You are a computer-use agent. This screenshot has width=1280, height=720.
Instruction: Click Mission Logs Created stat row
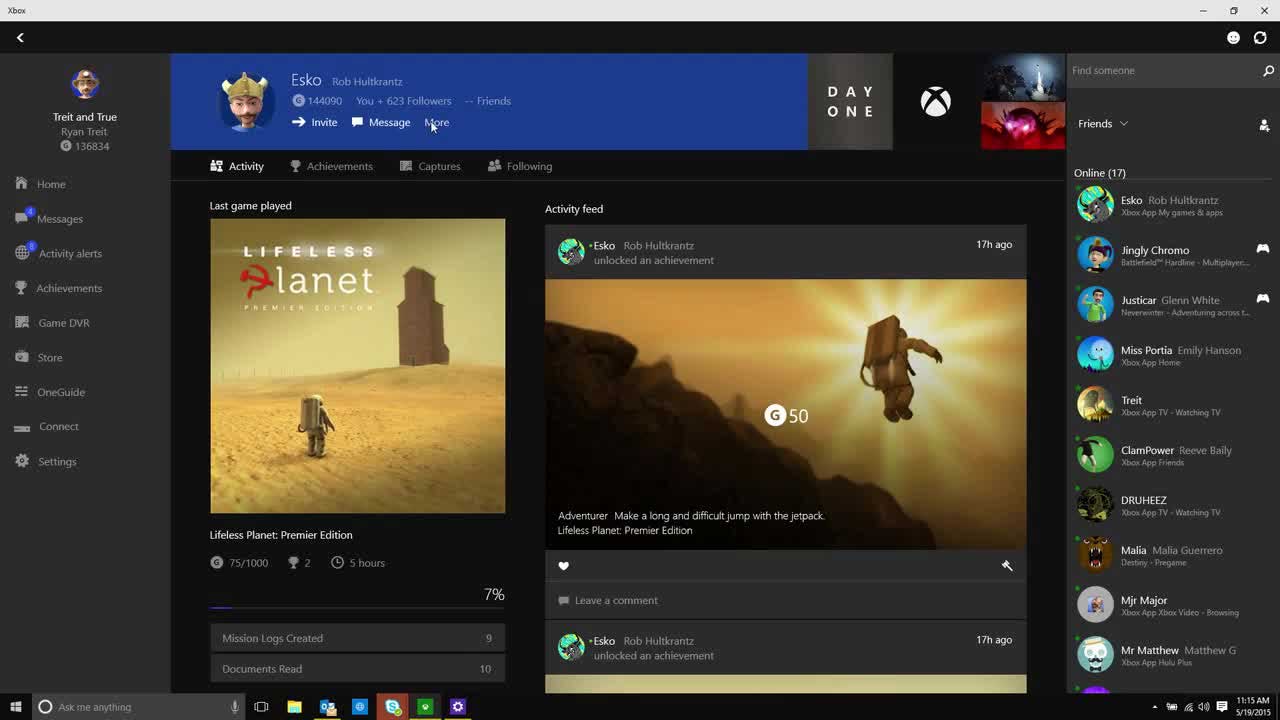[x=357, y=638]
